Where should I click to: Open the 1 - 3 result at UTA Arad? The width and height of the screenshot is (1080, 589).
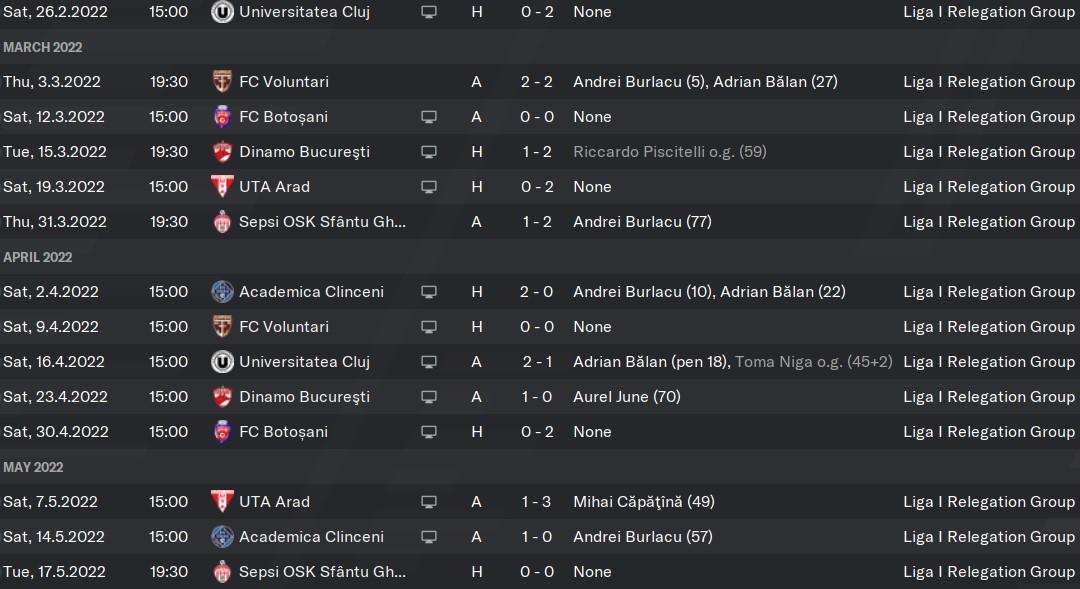coord(537,502)
